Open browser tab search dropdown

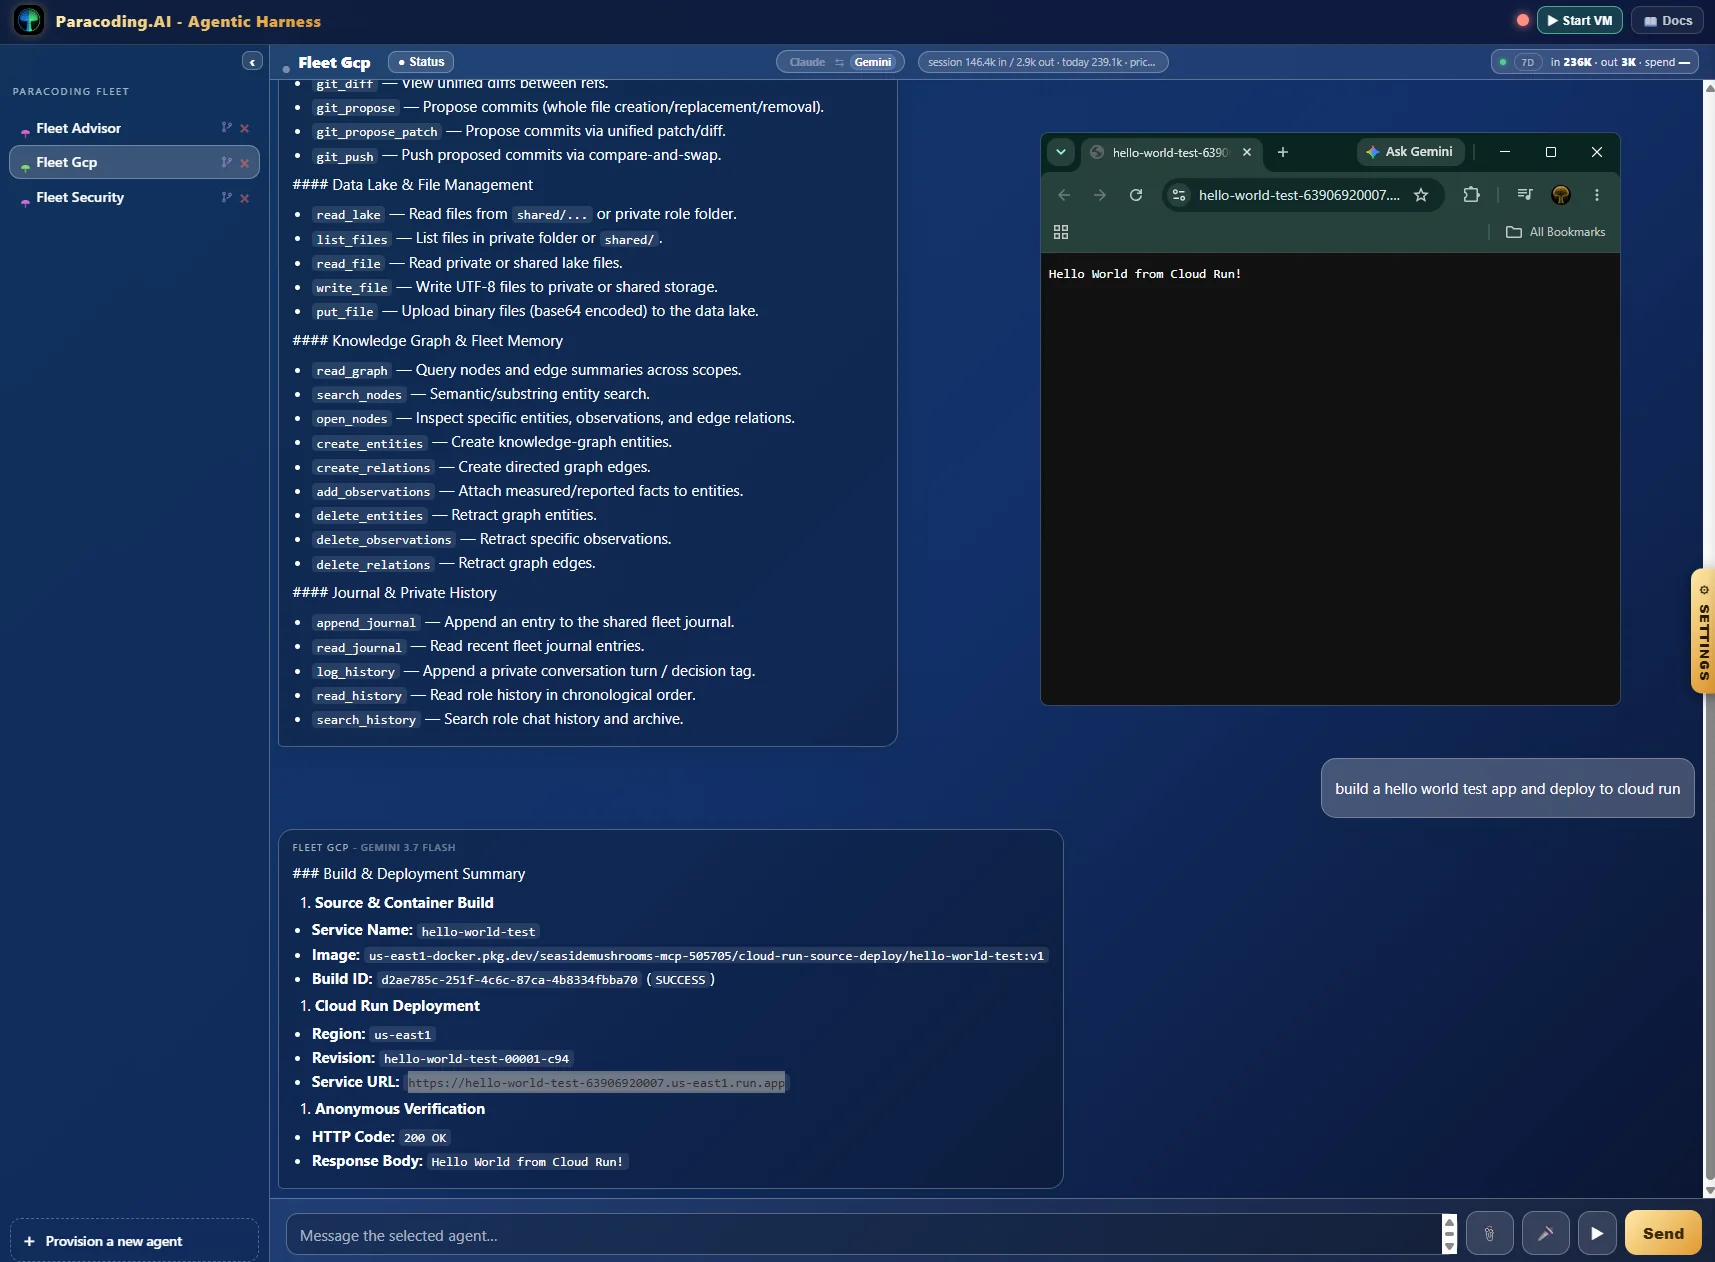pyautogui.click(x=1061, y=152)
